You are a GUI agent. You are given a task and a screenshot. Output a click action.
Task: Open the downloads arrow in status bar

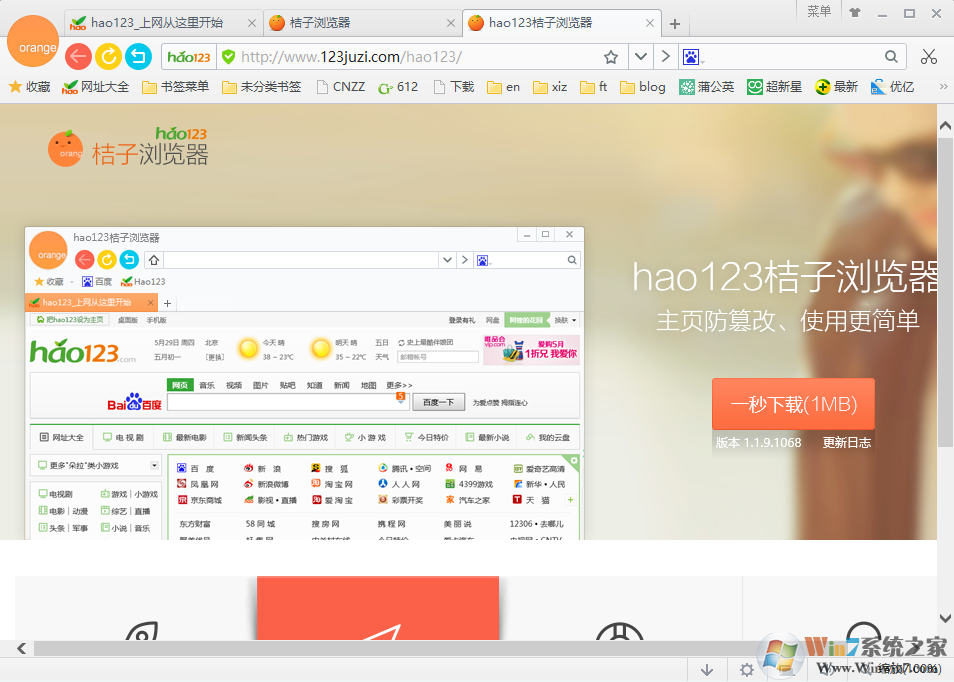(708, 669)
